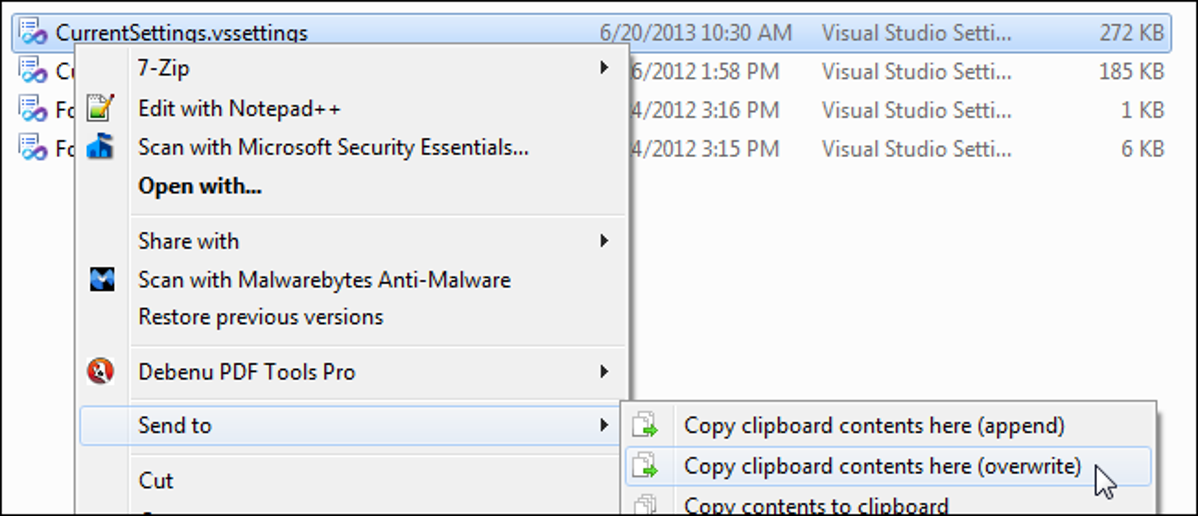Select the CurrentSettings.vssettings file name

[181, 33]
